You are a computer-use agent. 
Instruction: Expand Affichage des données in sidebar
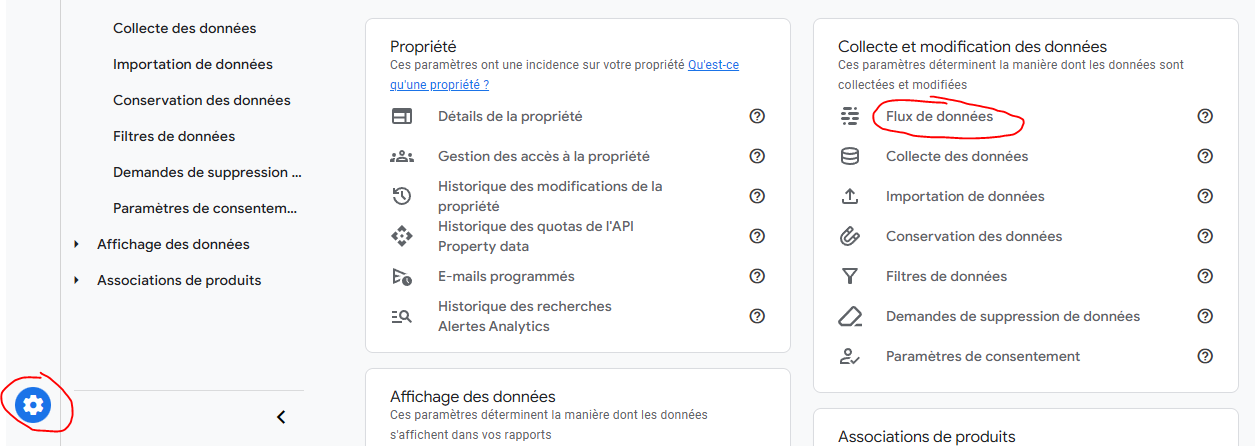(x=77, y=244)
